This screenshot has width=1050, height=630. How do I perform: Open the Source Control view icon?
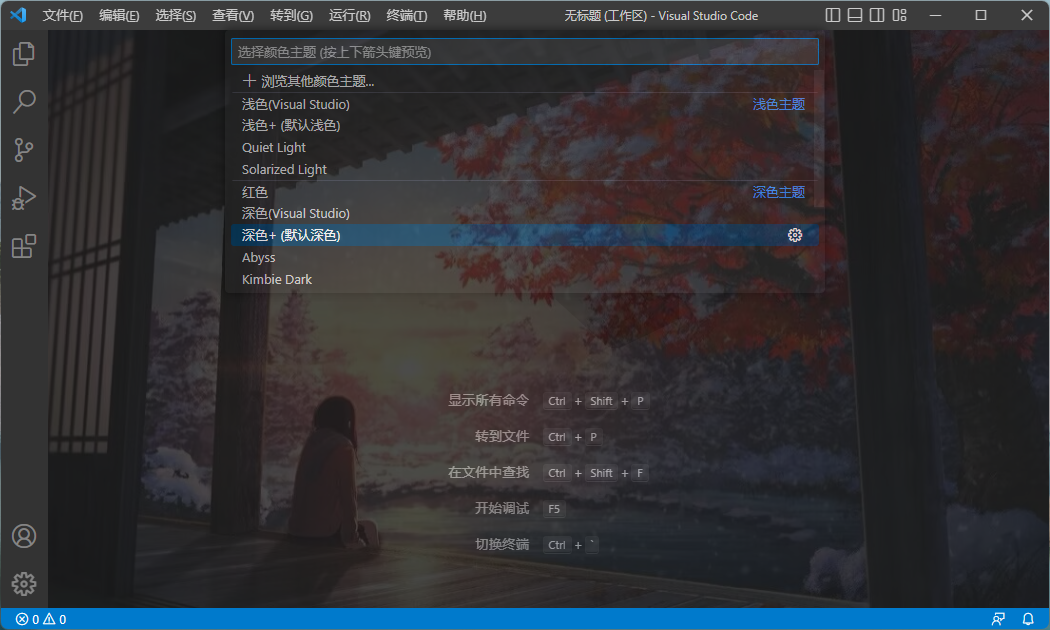click(x=23, y=150)
